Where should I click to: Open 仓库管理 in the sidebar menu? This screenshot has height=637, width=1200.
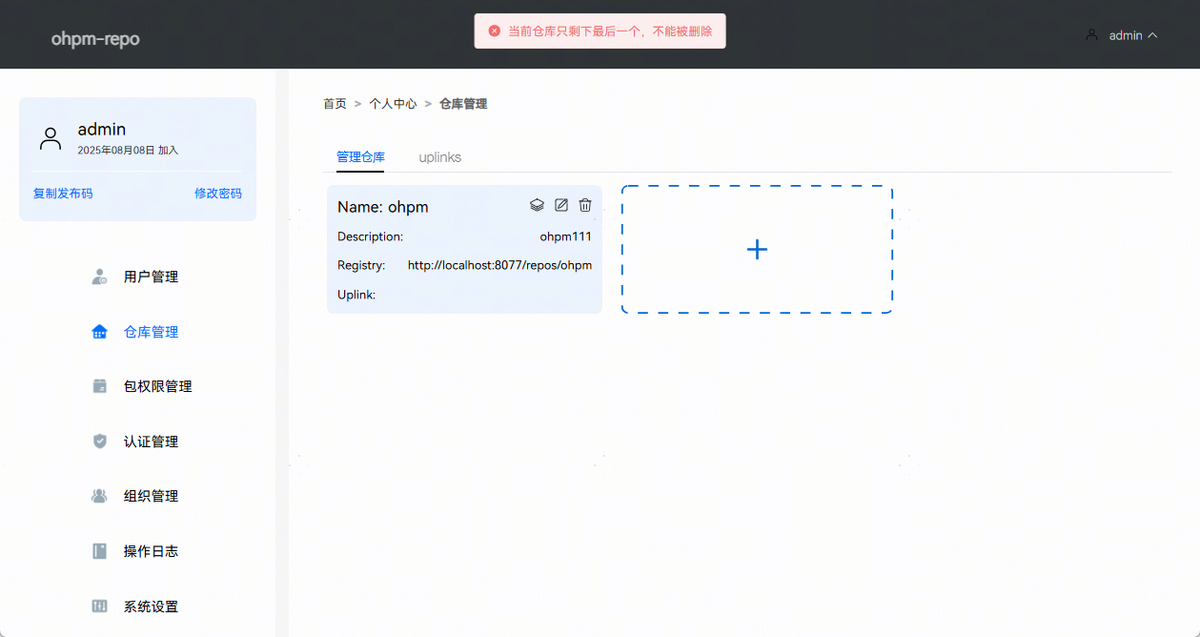150,332
